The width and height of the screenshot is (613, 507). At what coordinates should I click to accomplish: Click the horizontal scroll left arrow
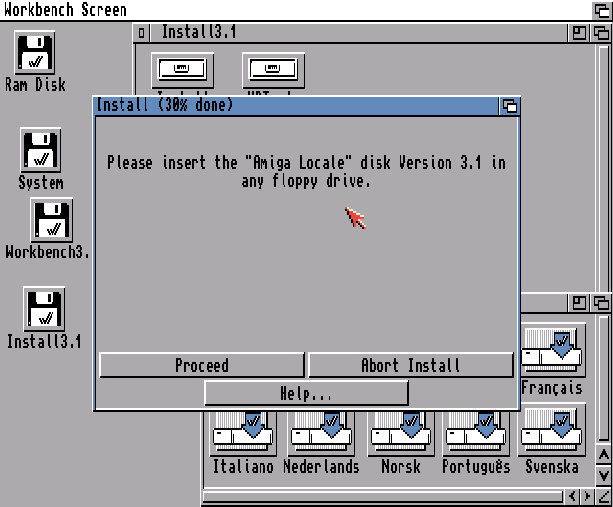click(572, 496)
